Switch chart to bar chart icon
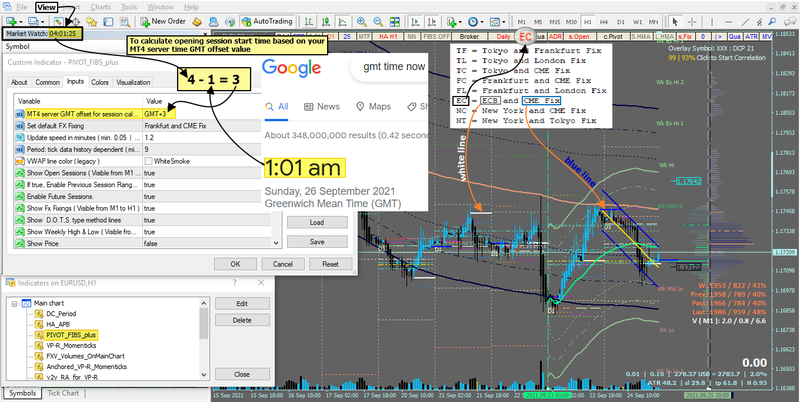This screenshot has width=800, height=402. click(x=309, y=21)
